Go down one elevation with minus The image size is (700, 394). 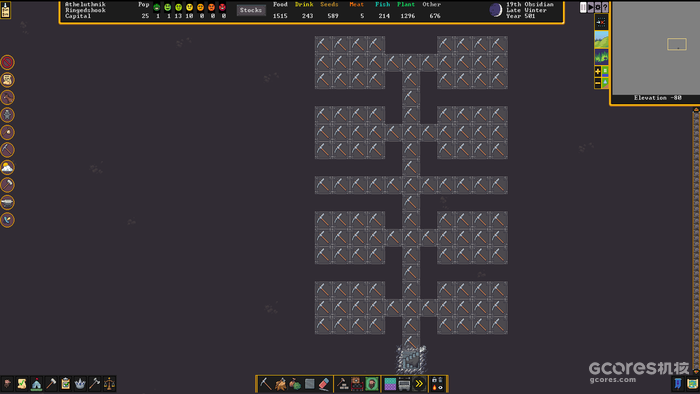598,83
